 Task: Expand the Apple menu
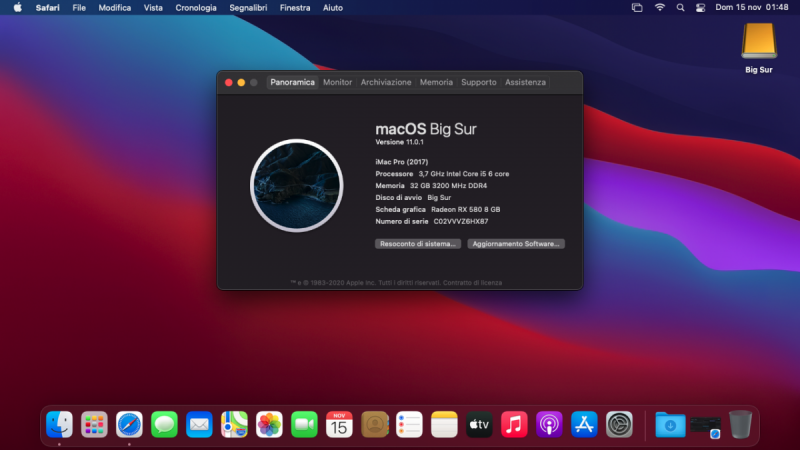tap(17, 7)
